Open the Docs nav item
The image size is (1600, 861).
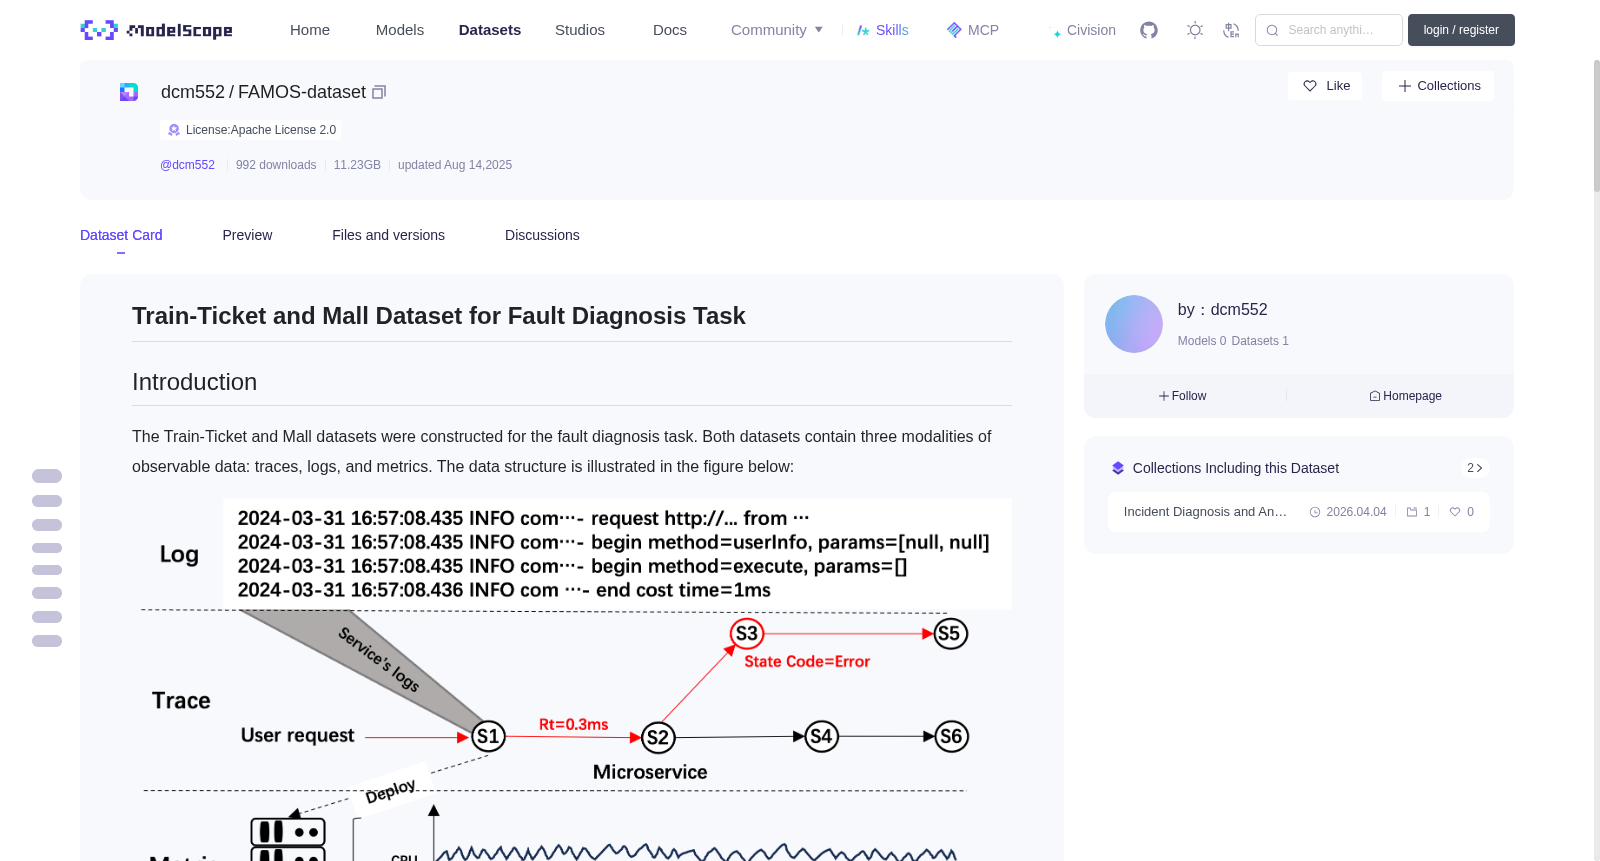pos(670,30)
